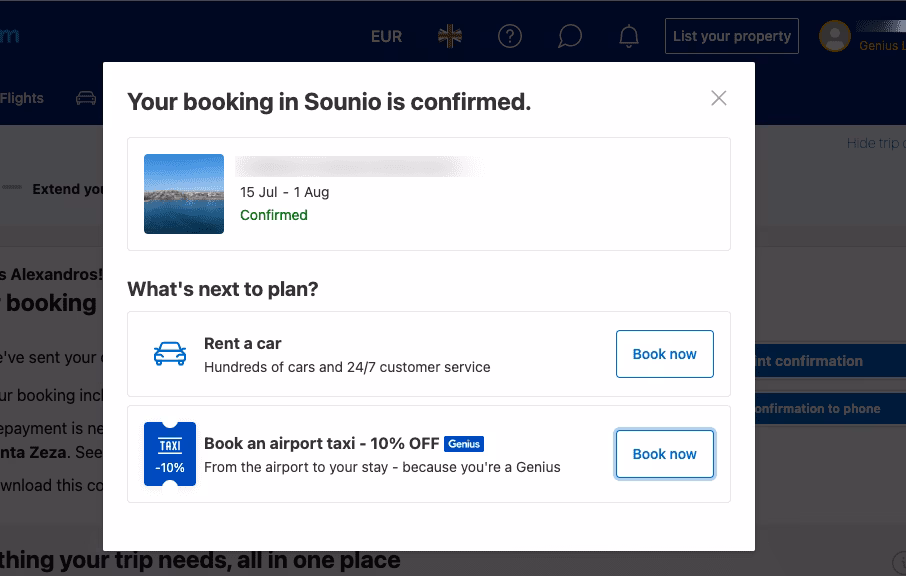Dismiss the booking confirmation modal

(x=718, y=98)
